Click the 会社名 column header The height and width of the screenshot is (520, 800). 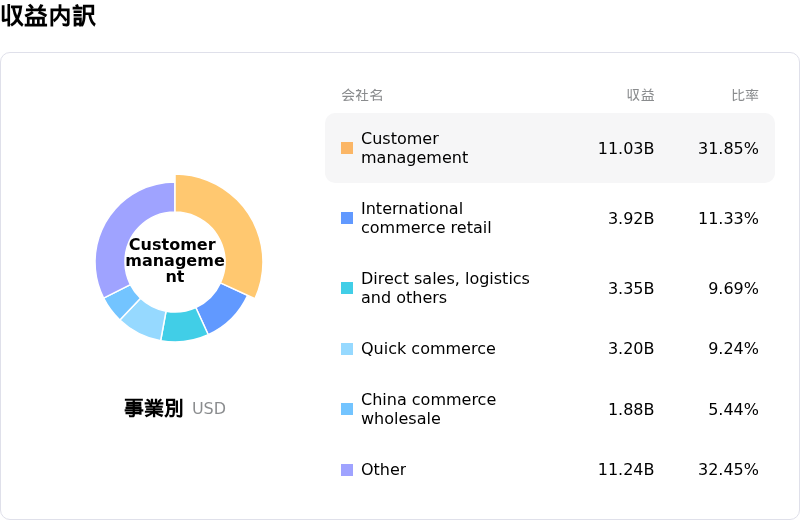click(362, 95)
